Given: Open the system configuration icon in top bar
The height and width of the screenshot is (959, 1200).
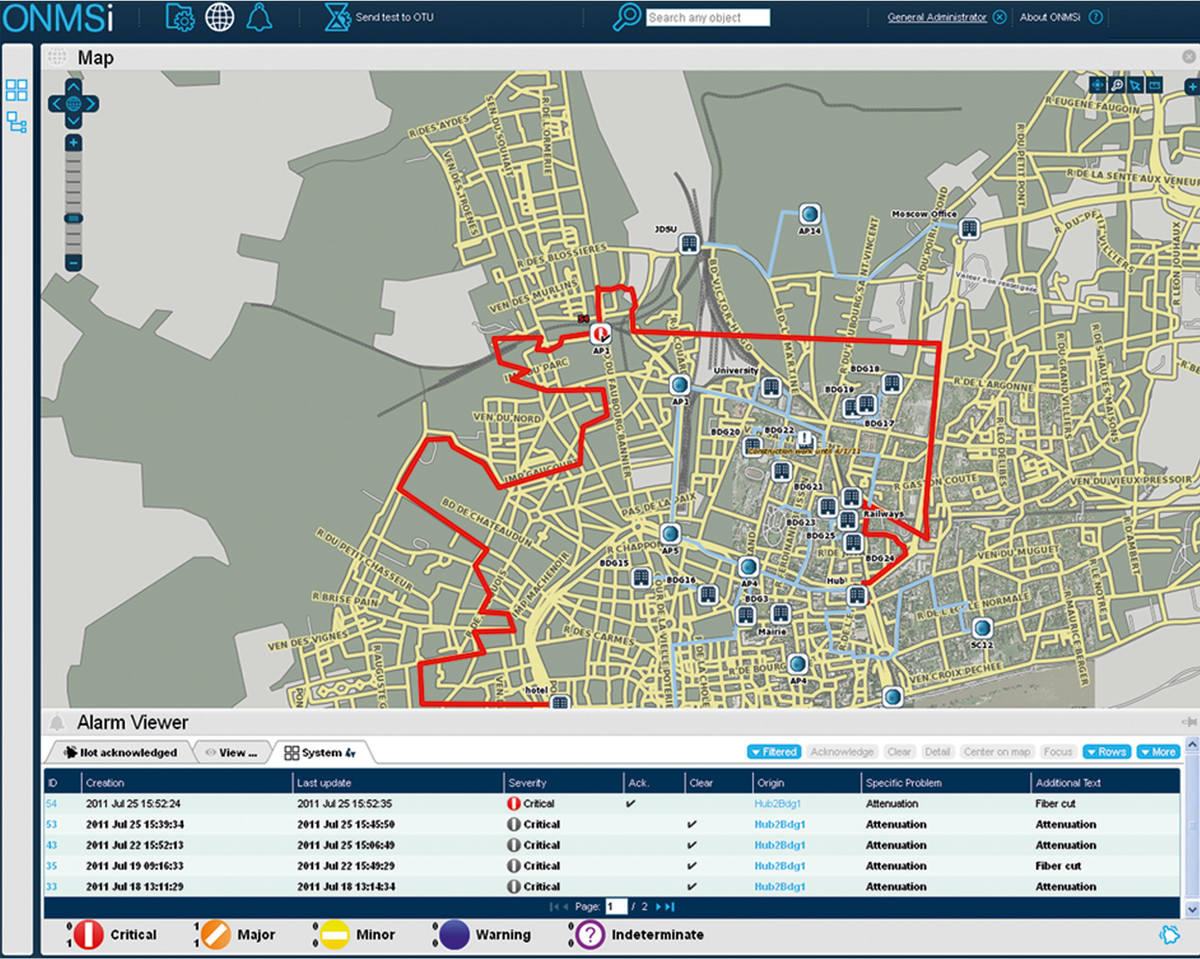Looking at the screenshot, I should pos(180,17).
